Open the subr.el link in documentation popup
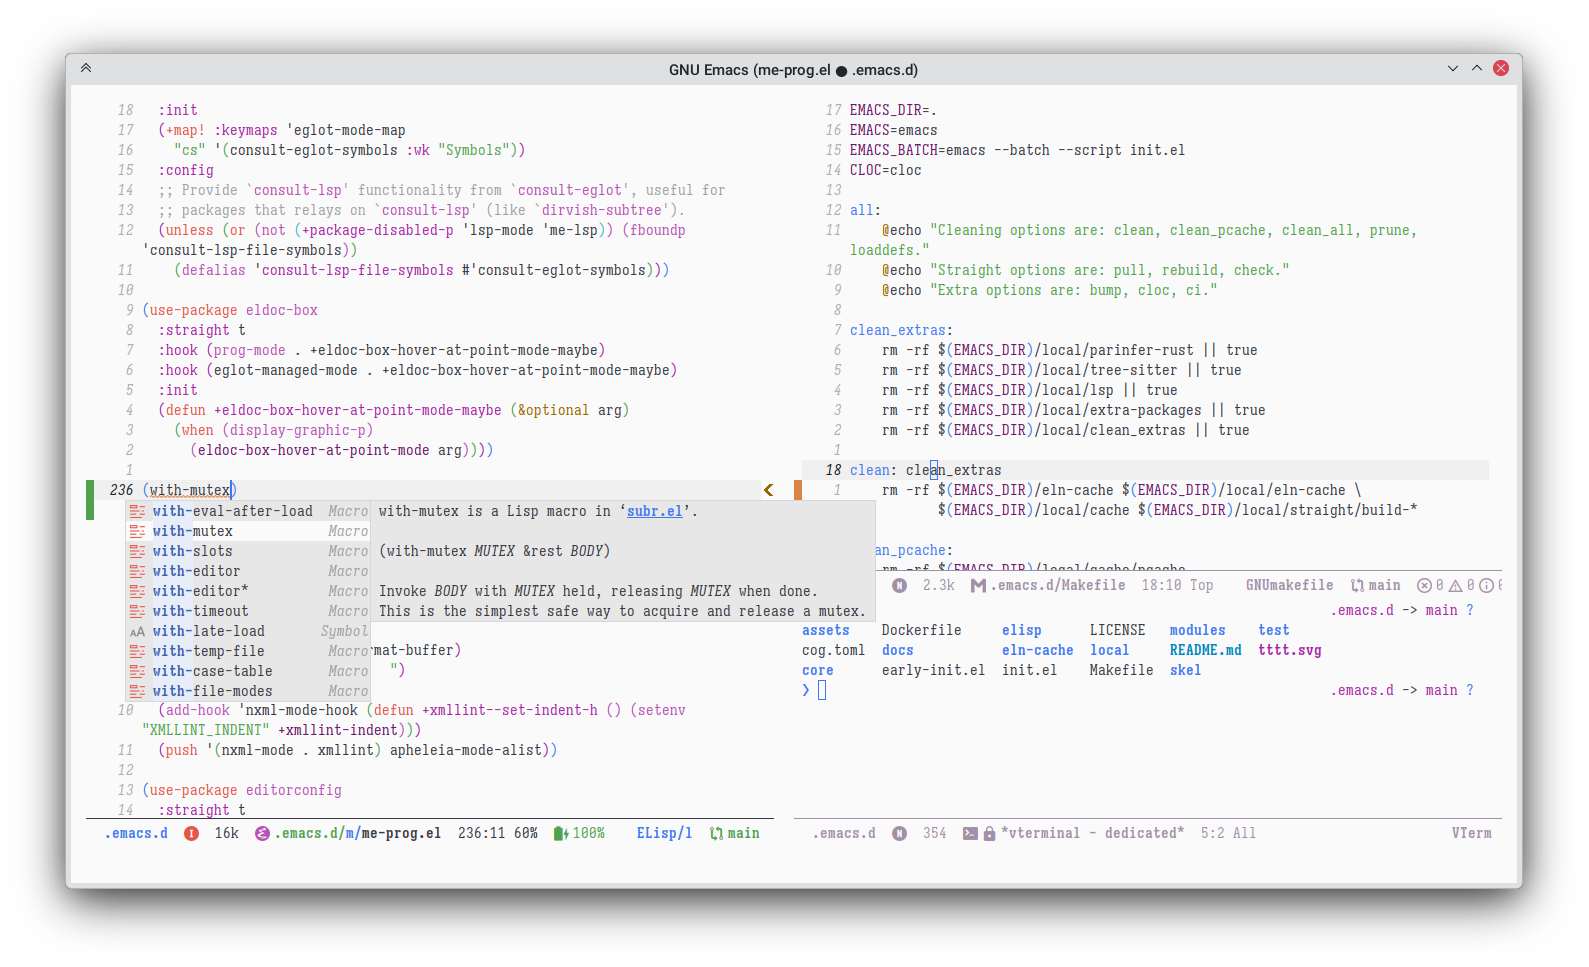The image size is (1589, 967). pos(654,511)
